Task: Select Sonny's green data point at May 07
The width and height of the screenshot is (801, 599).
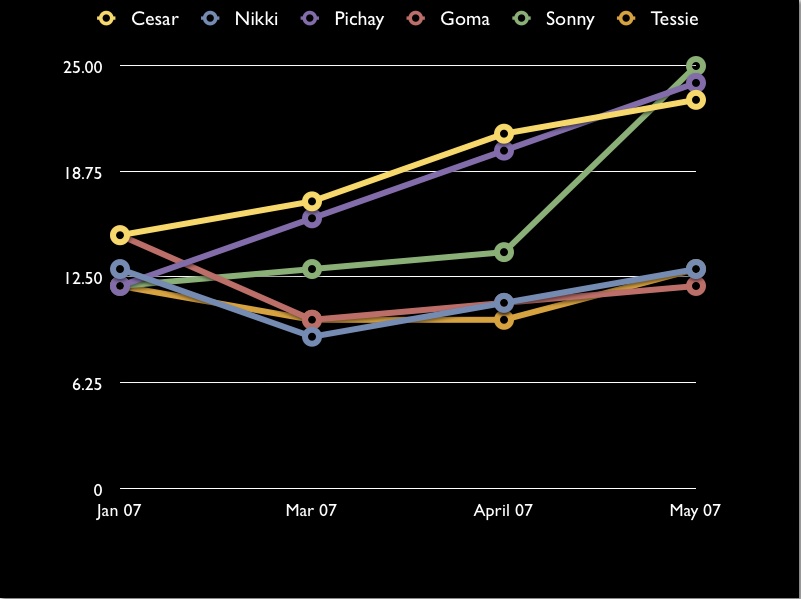Action: (x=695, y=66)
